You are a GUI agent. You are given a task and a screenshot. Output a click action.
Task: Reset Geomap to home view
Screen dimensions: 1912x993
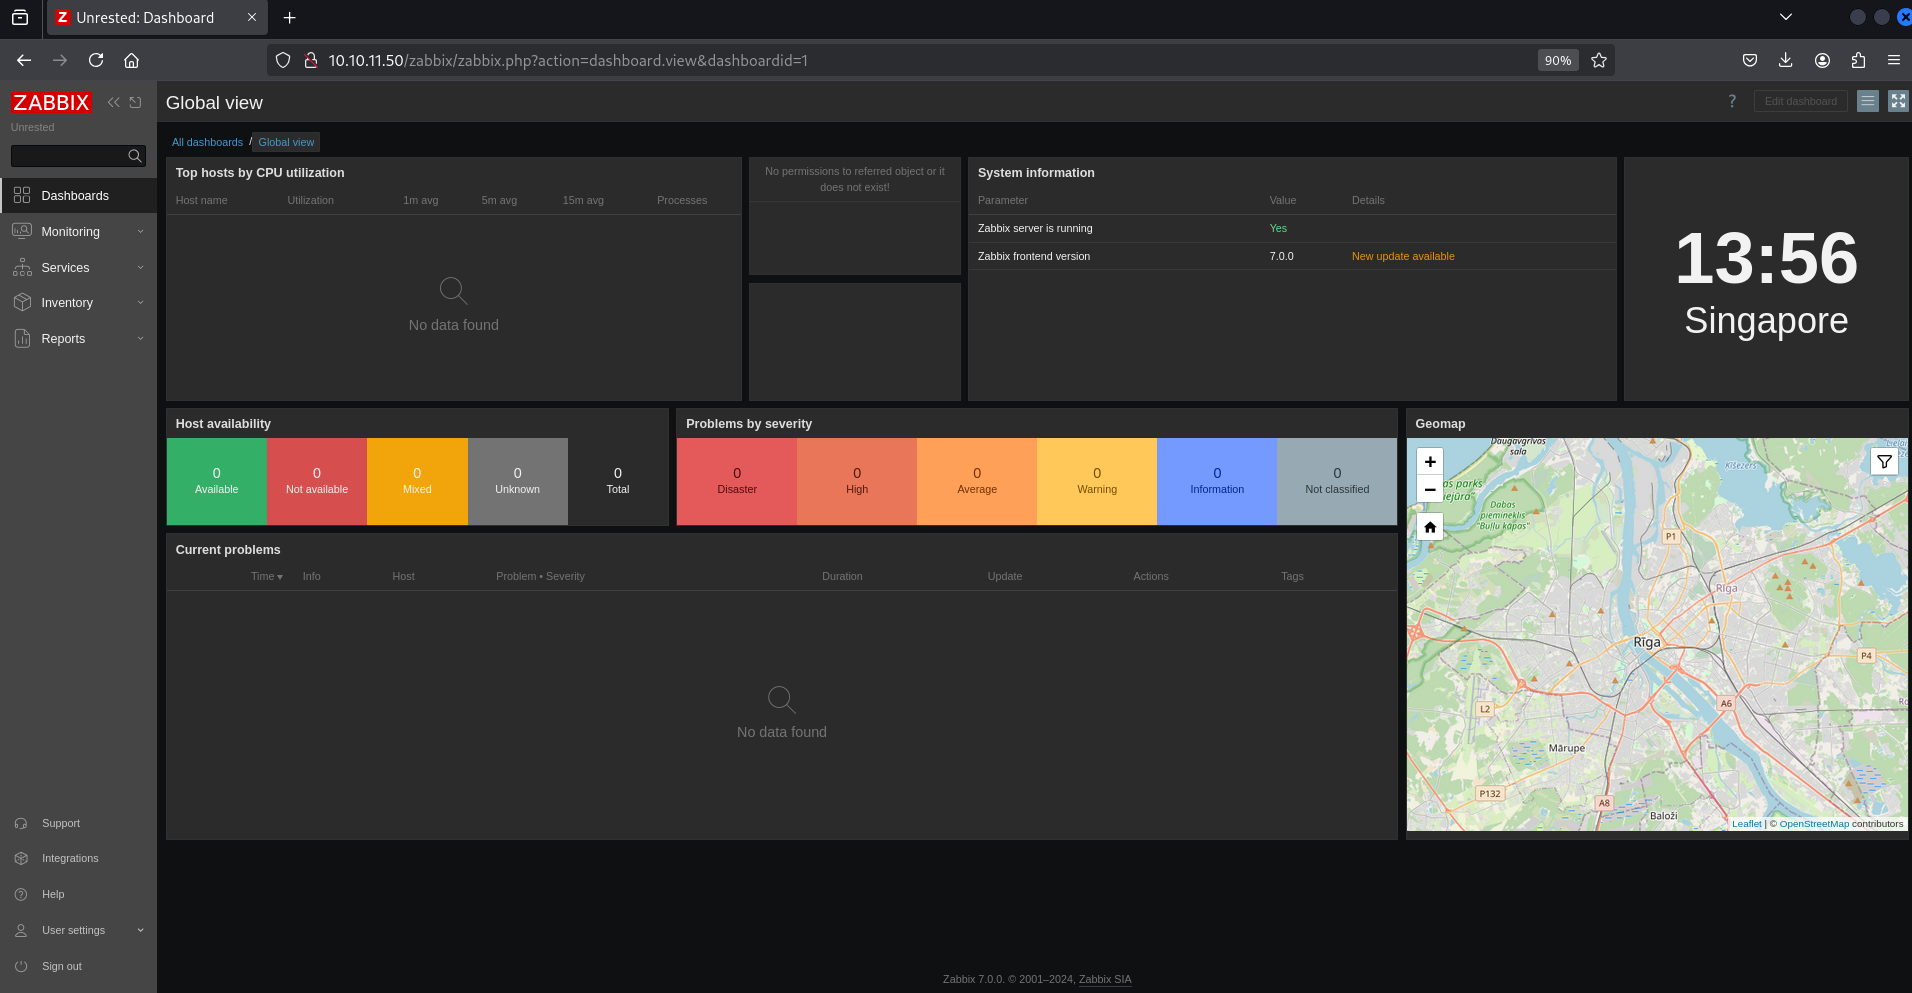pyautogui.click(x=1430, y=527)
